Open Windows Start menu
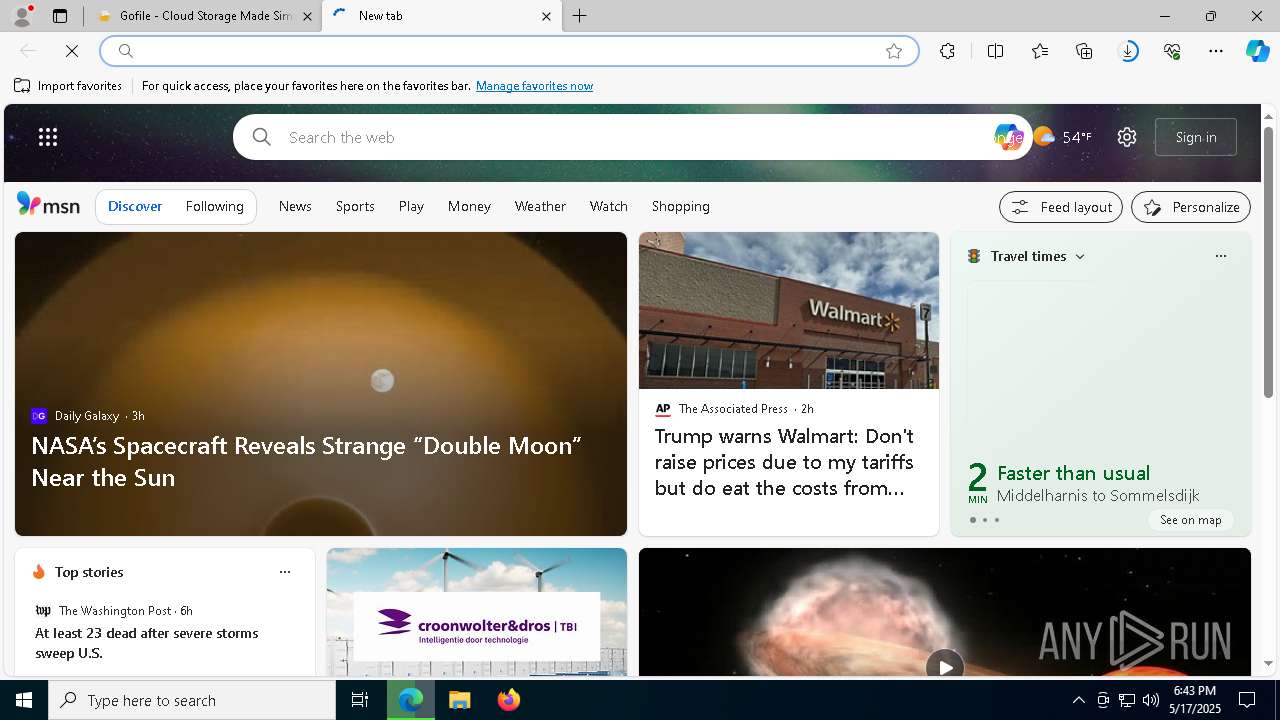This screenshot has height=720, width=1280. (24, 700)
